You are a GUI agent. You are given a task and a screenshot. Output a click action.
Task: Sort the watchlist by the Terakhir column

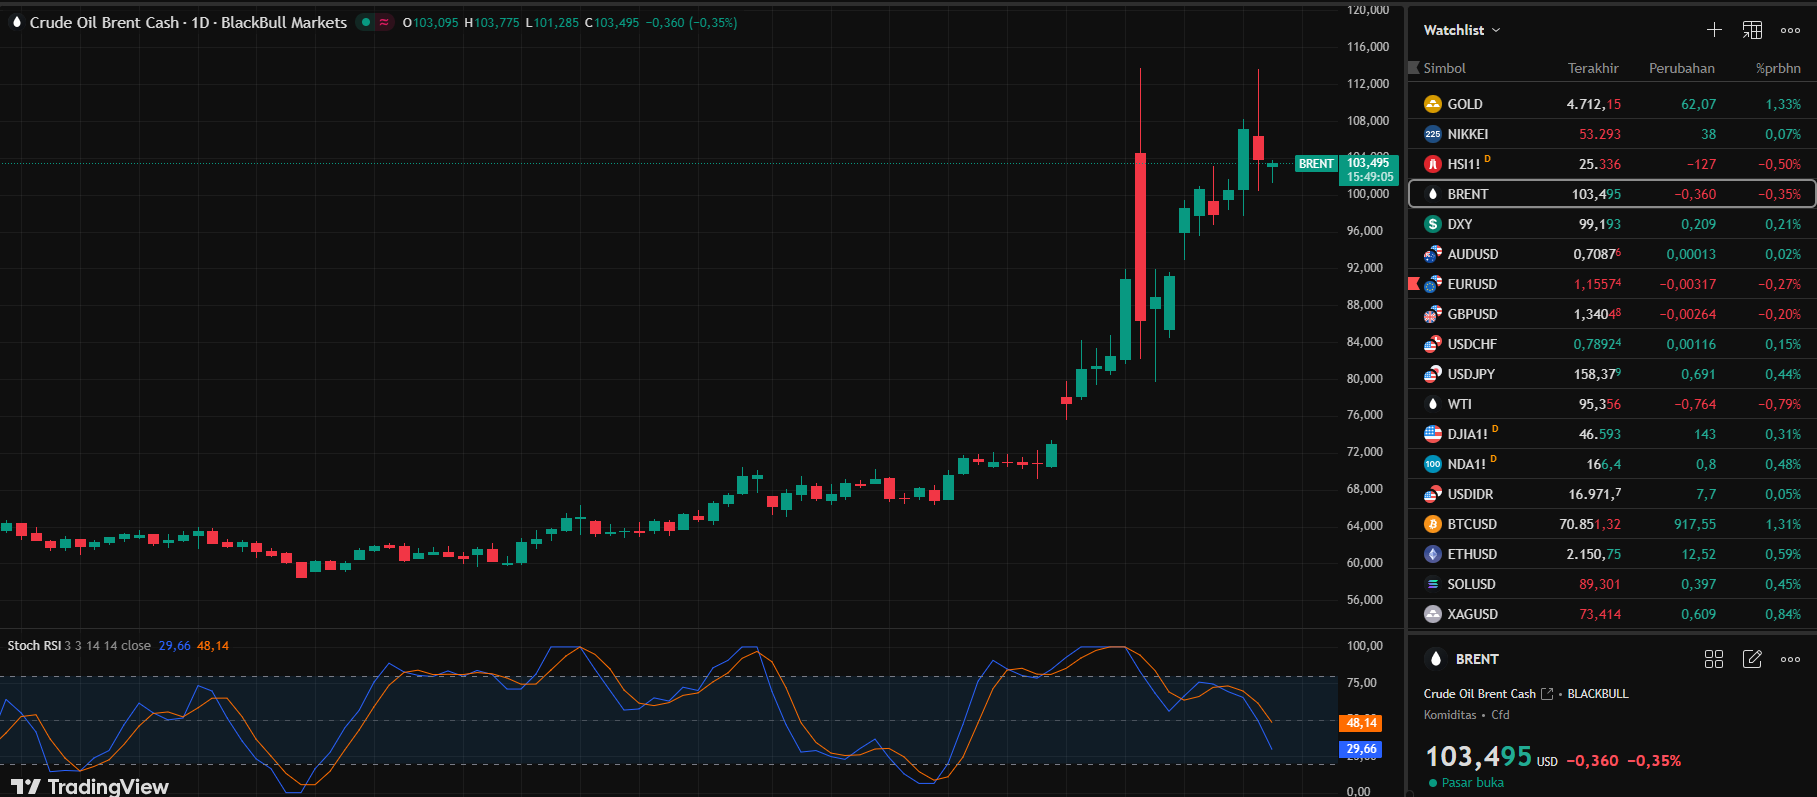[1592, 68]
